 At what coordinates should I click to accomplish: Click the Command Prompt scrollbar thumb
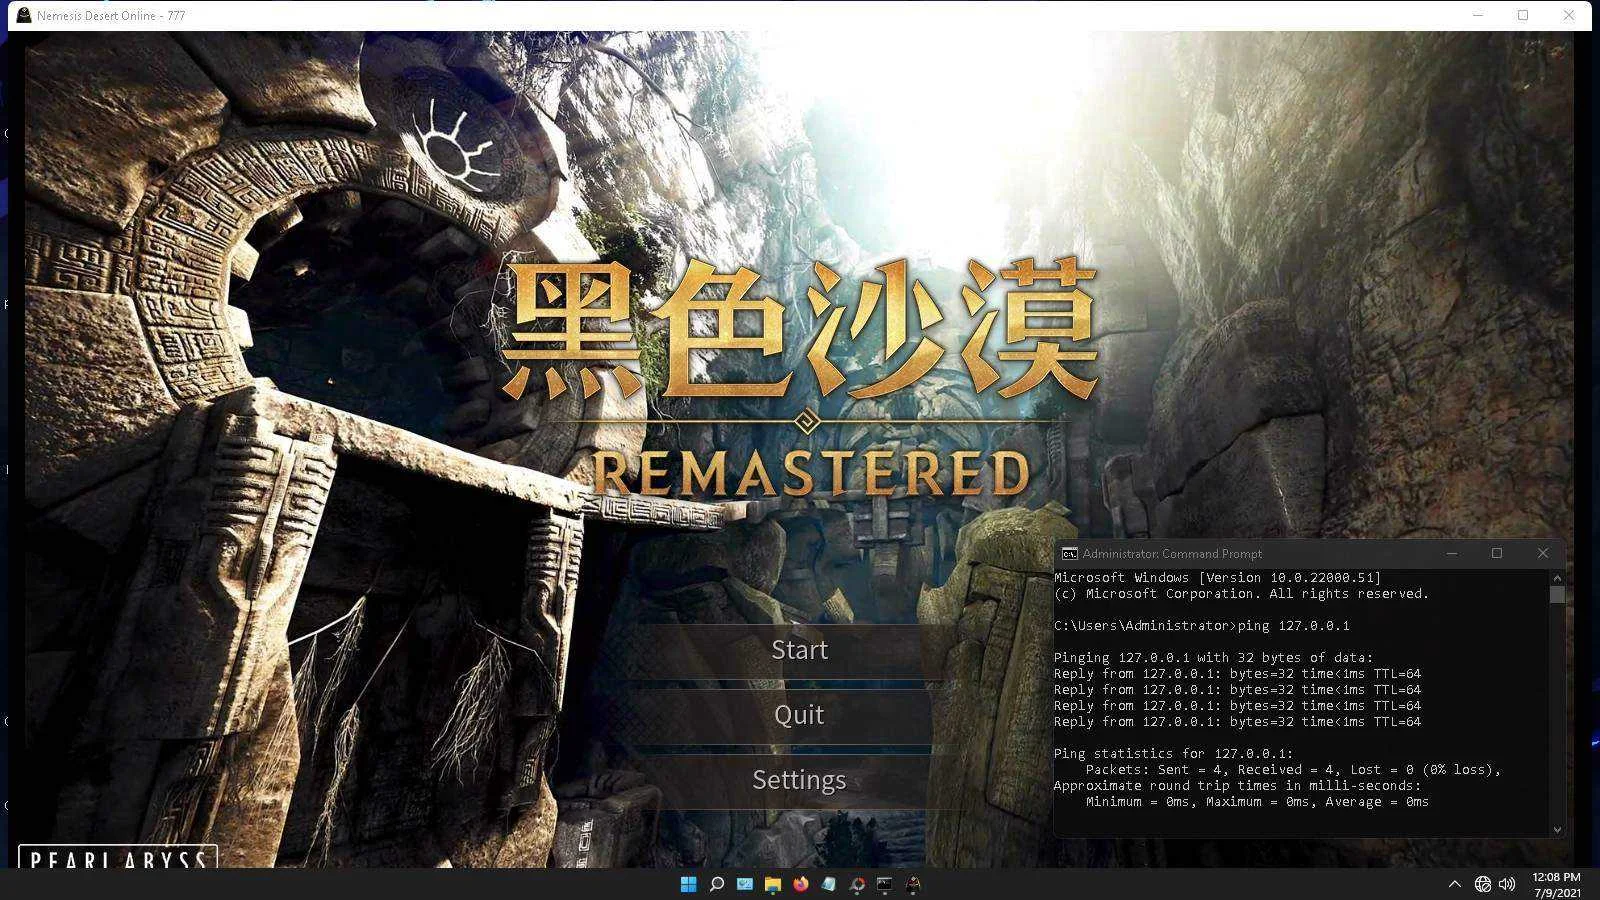coord(1557,594)
